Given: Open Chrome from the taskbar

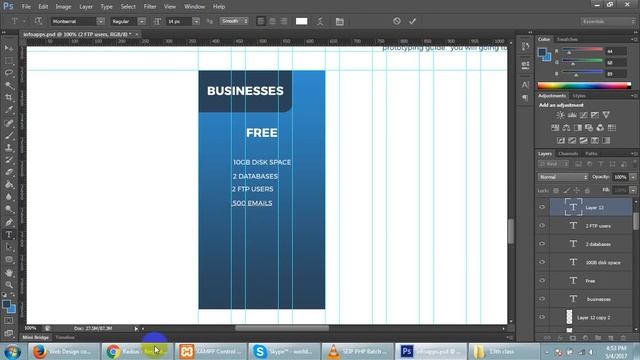Looking at the screenshot, I should click(x=138, y=351).
